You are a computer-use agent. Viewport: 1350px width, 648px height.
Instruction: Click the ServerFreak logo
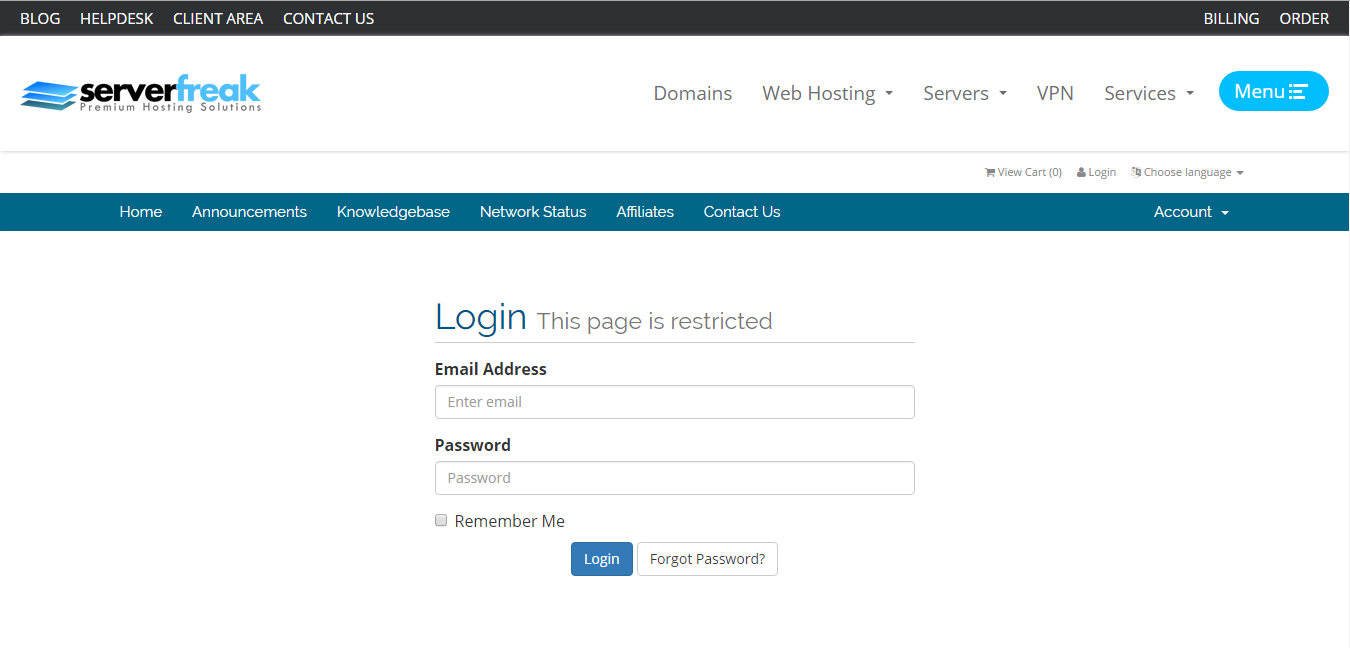(x=141, y=93)
